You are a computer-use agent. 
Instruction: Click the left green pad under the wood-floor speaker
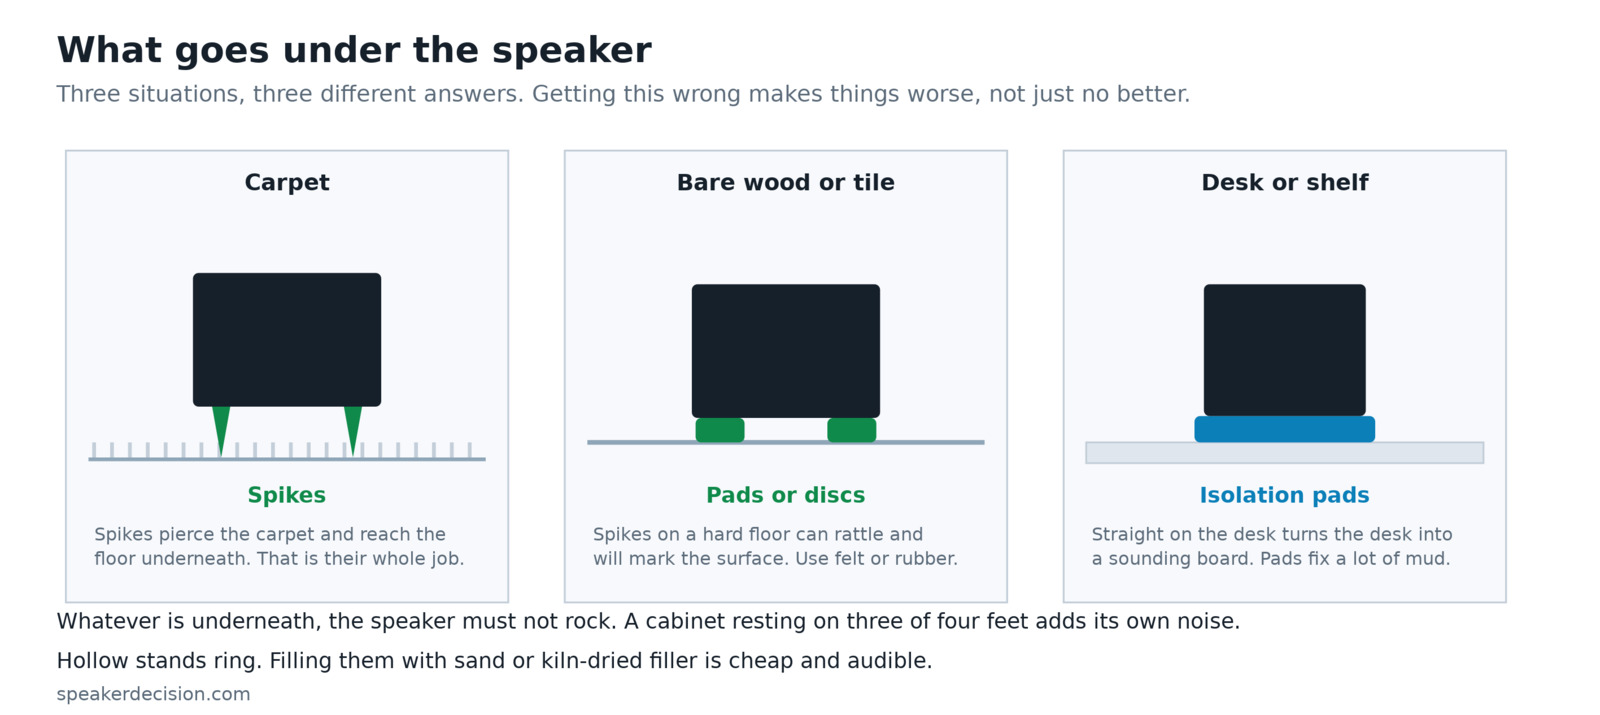click(x=720, y=430)
